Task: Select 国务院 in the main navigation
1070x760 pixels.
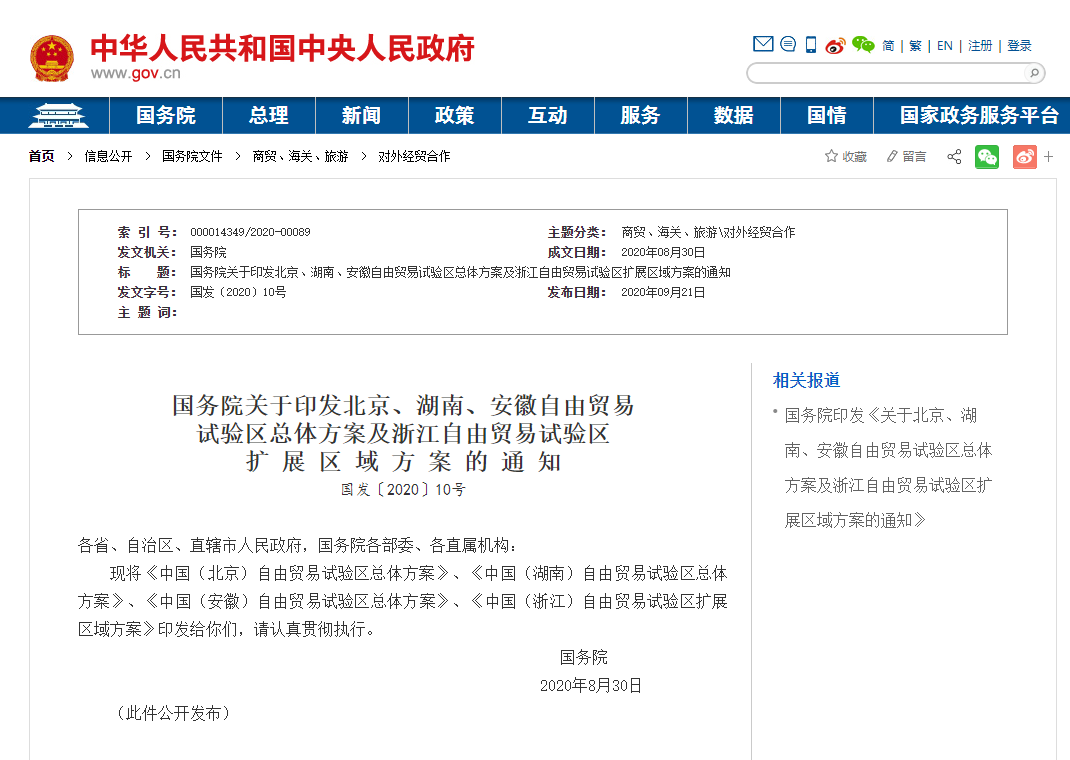Action: (x=166, y=116)
